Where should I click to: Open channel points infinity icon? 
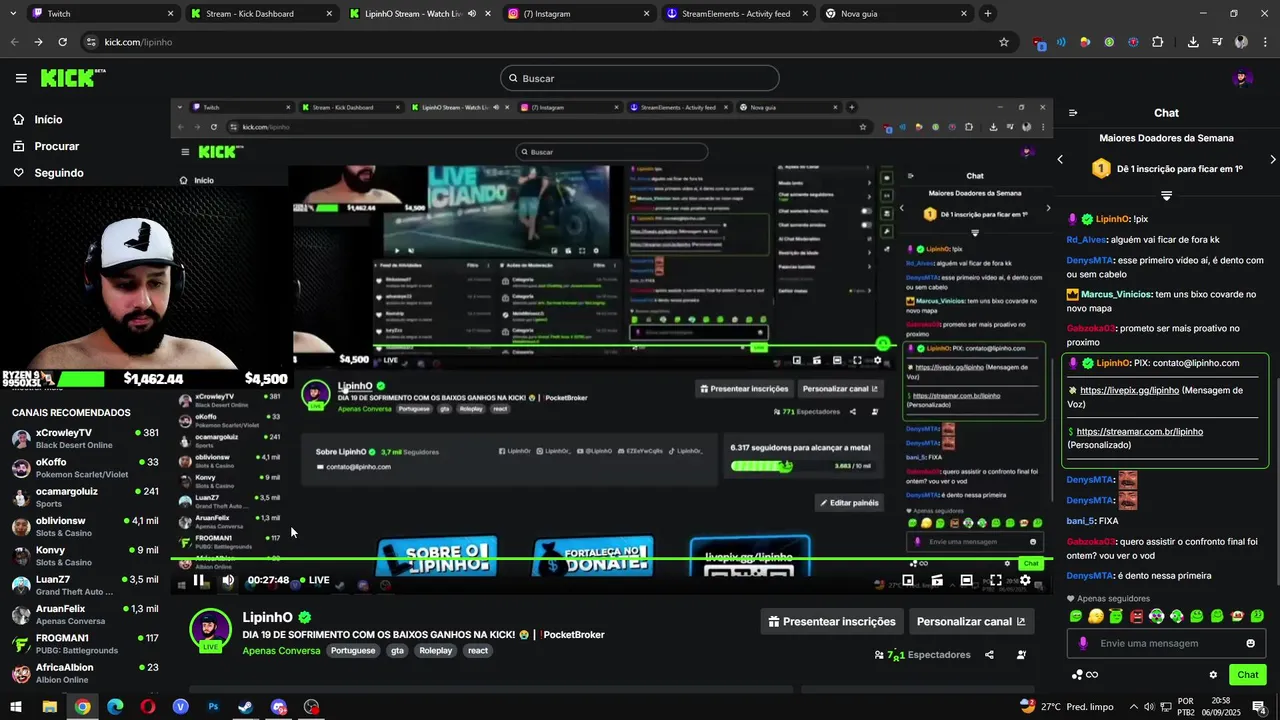click(x=1085, y=675)
